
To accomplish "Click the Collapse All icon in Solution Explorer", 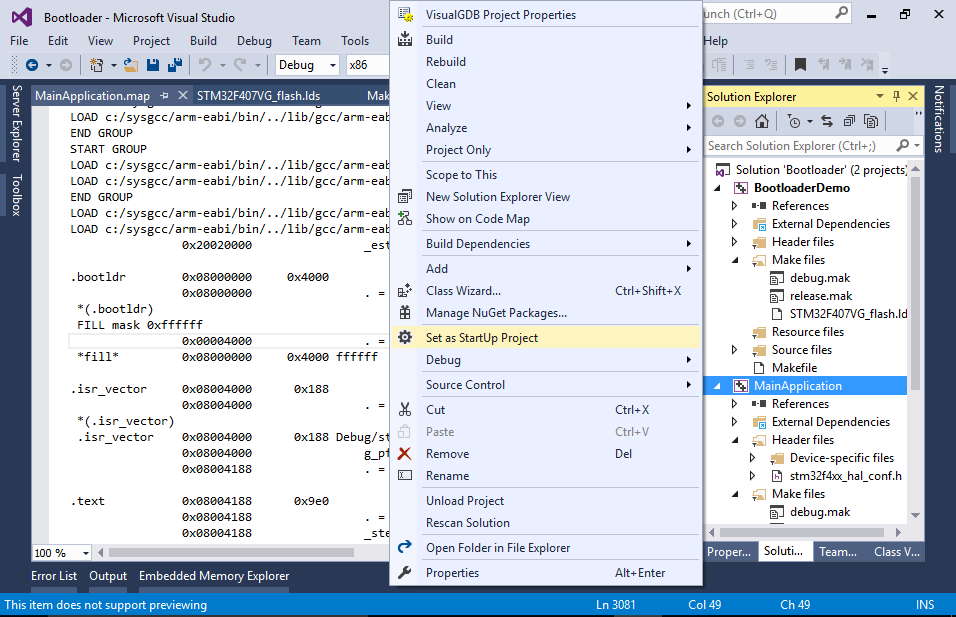I will tap(849, 121).
